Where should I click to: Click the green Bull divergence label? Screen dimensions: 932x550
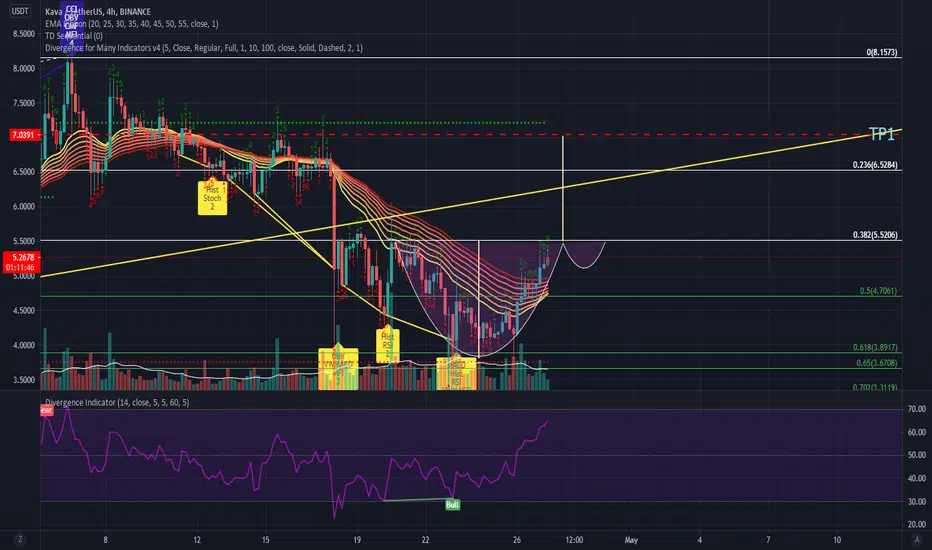pos(452,505)
